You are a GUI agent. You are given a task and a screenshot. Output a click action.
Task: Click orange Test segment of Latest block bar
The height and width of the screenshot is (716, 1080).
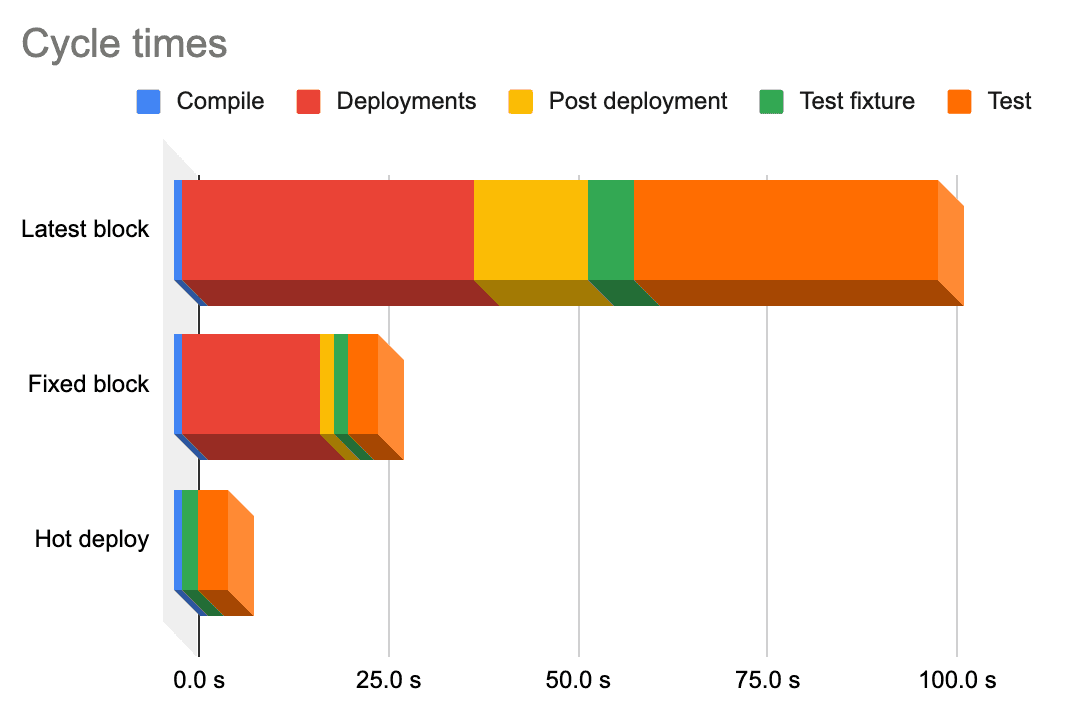(x=785, y=230)
